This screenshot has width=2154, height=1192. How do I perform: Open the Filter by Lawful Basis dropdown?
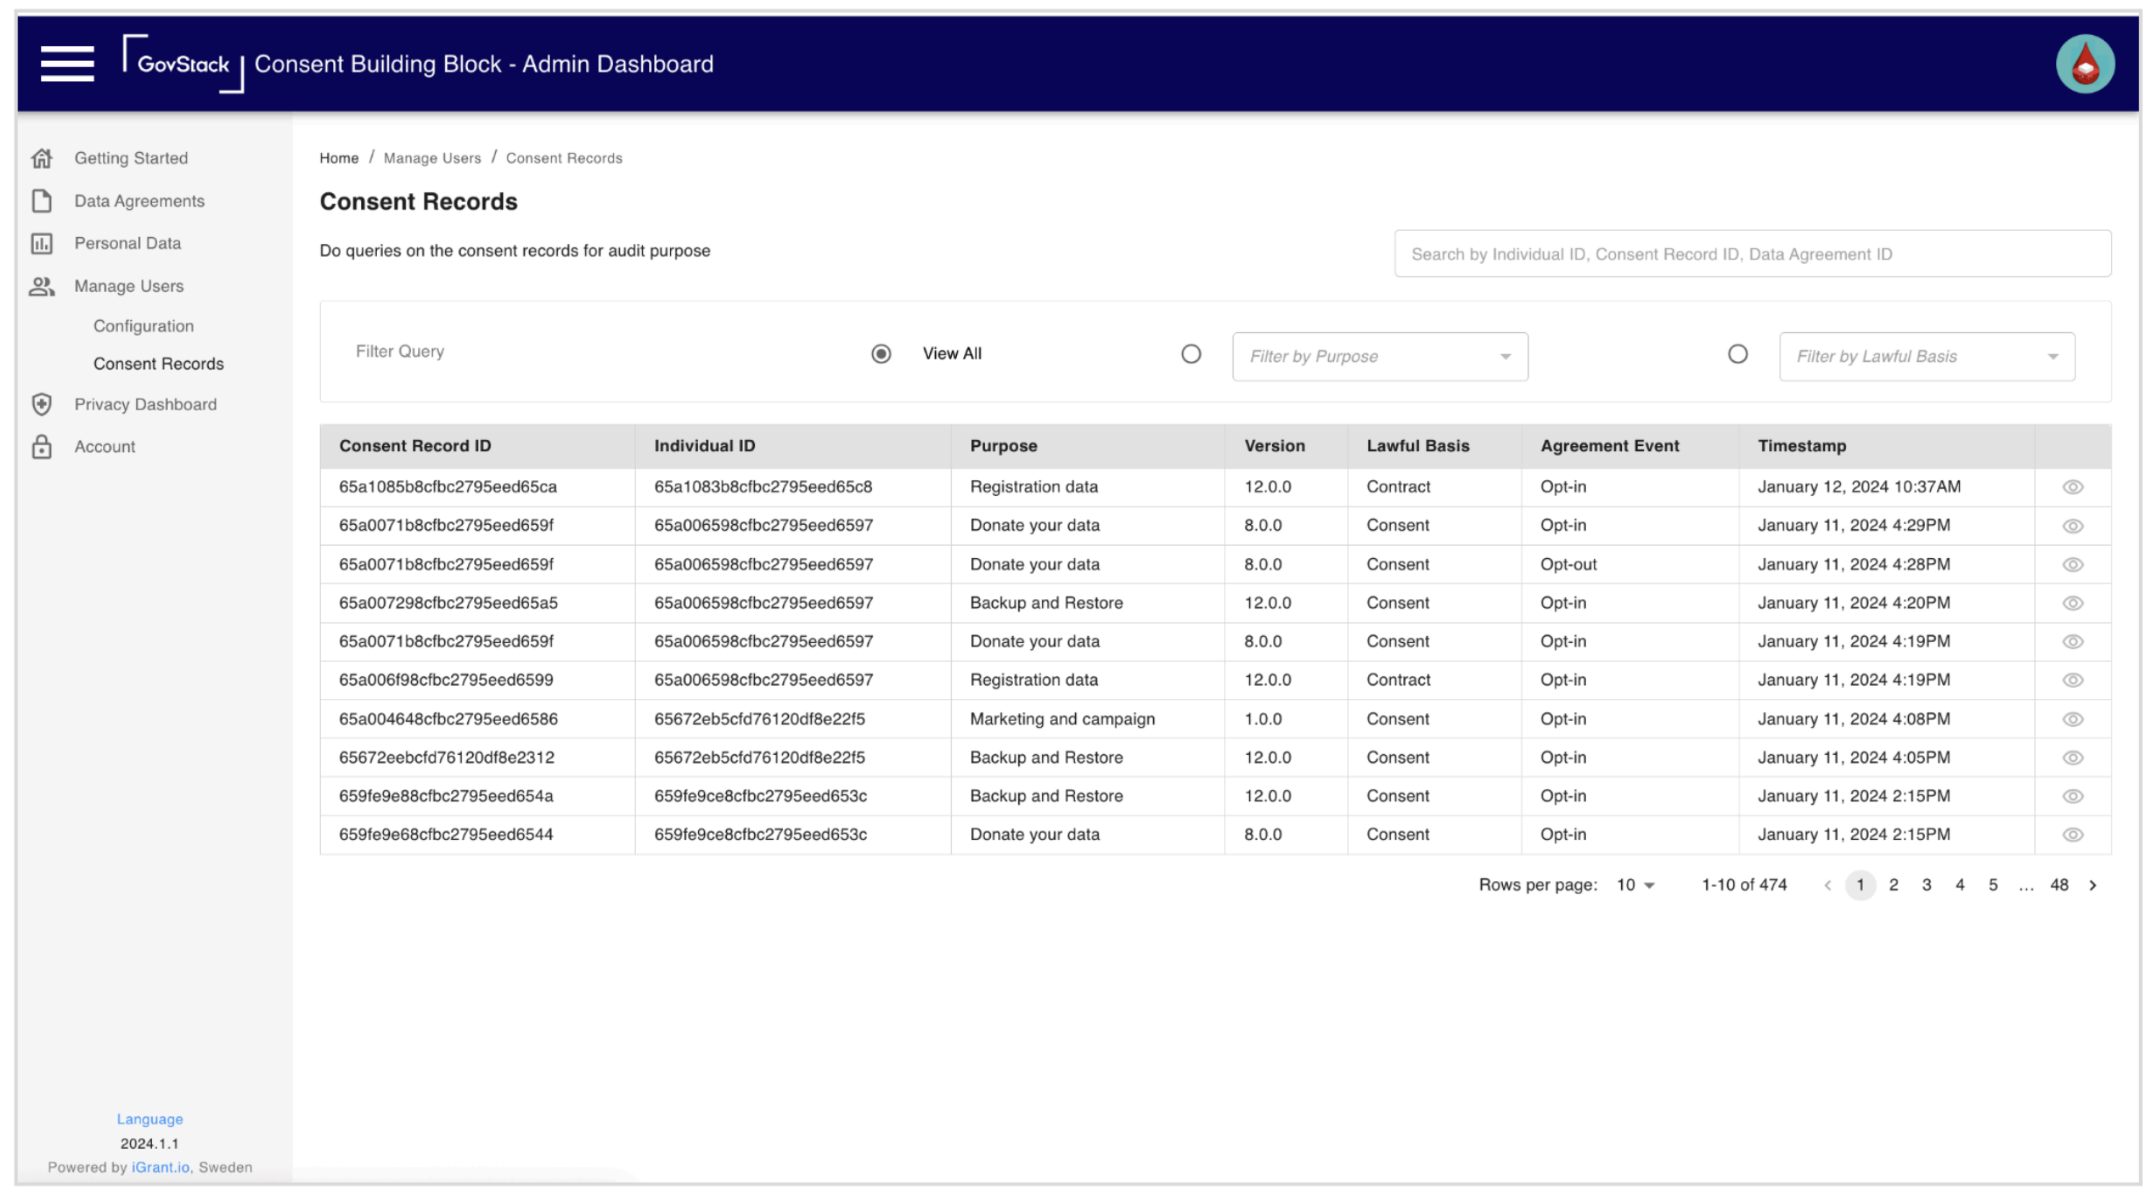click(1926, 357)
